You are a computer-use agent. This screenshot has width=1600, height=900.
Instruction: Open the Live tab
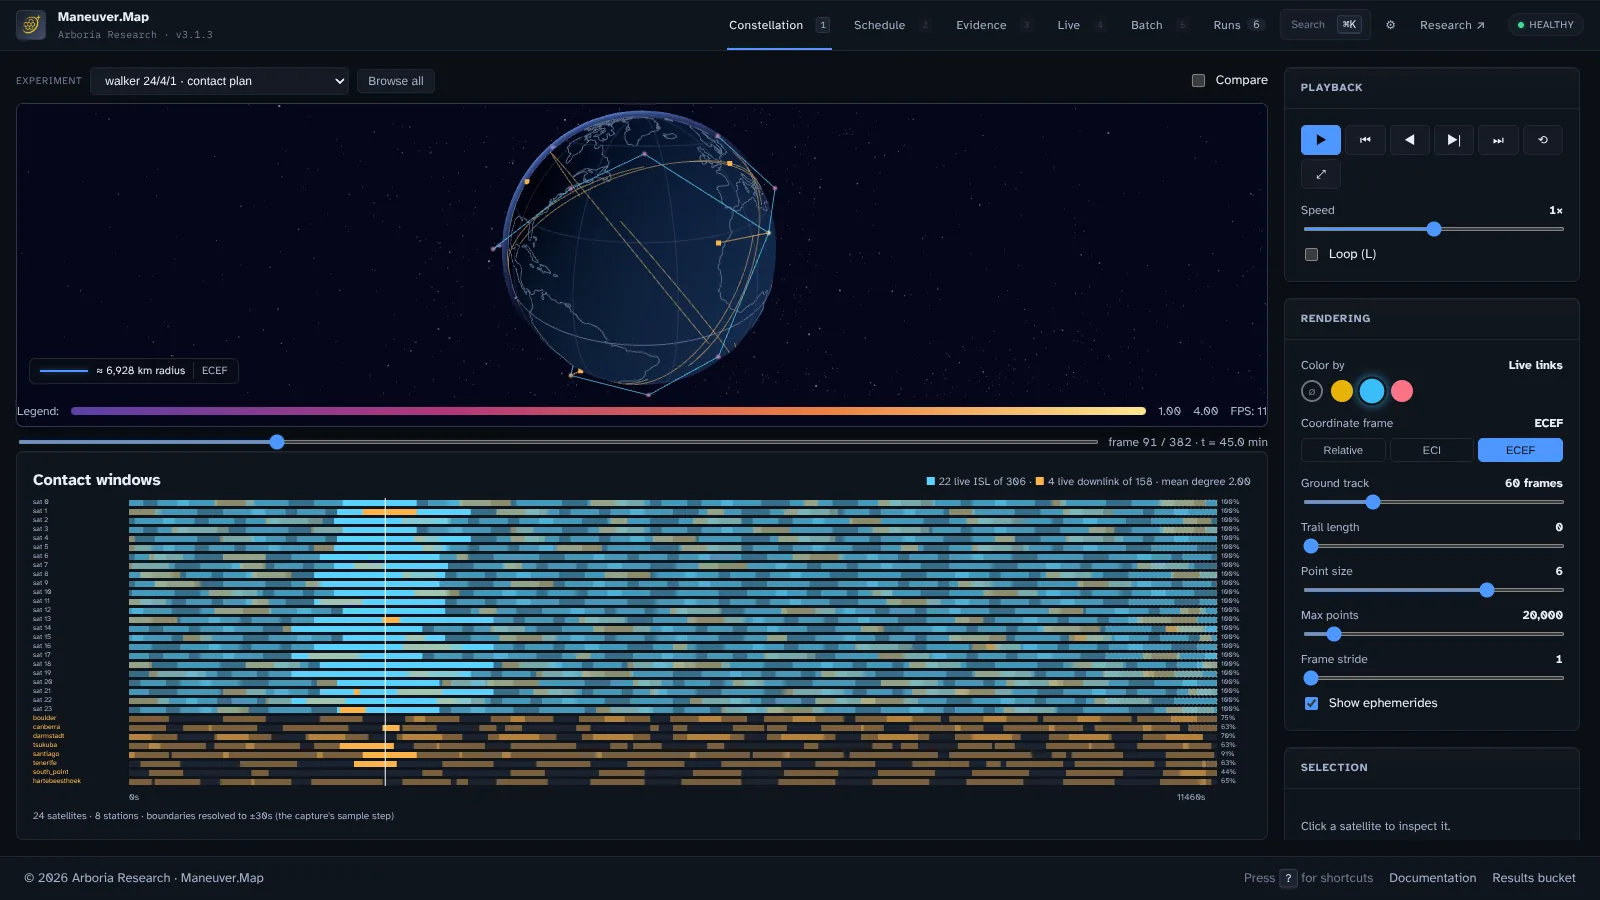tap(1081, 25)
